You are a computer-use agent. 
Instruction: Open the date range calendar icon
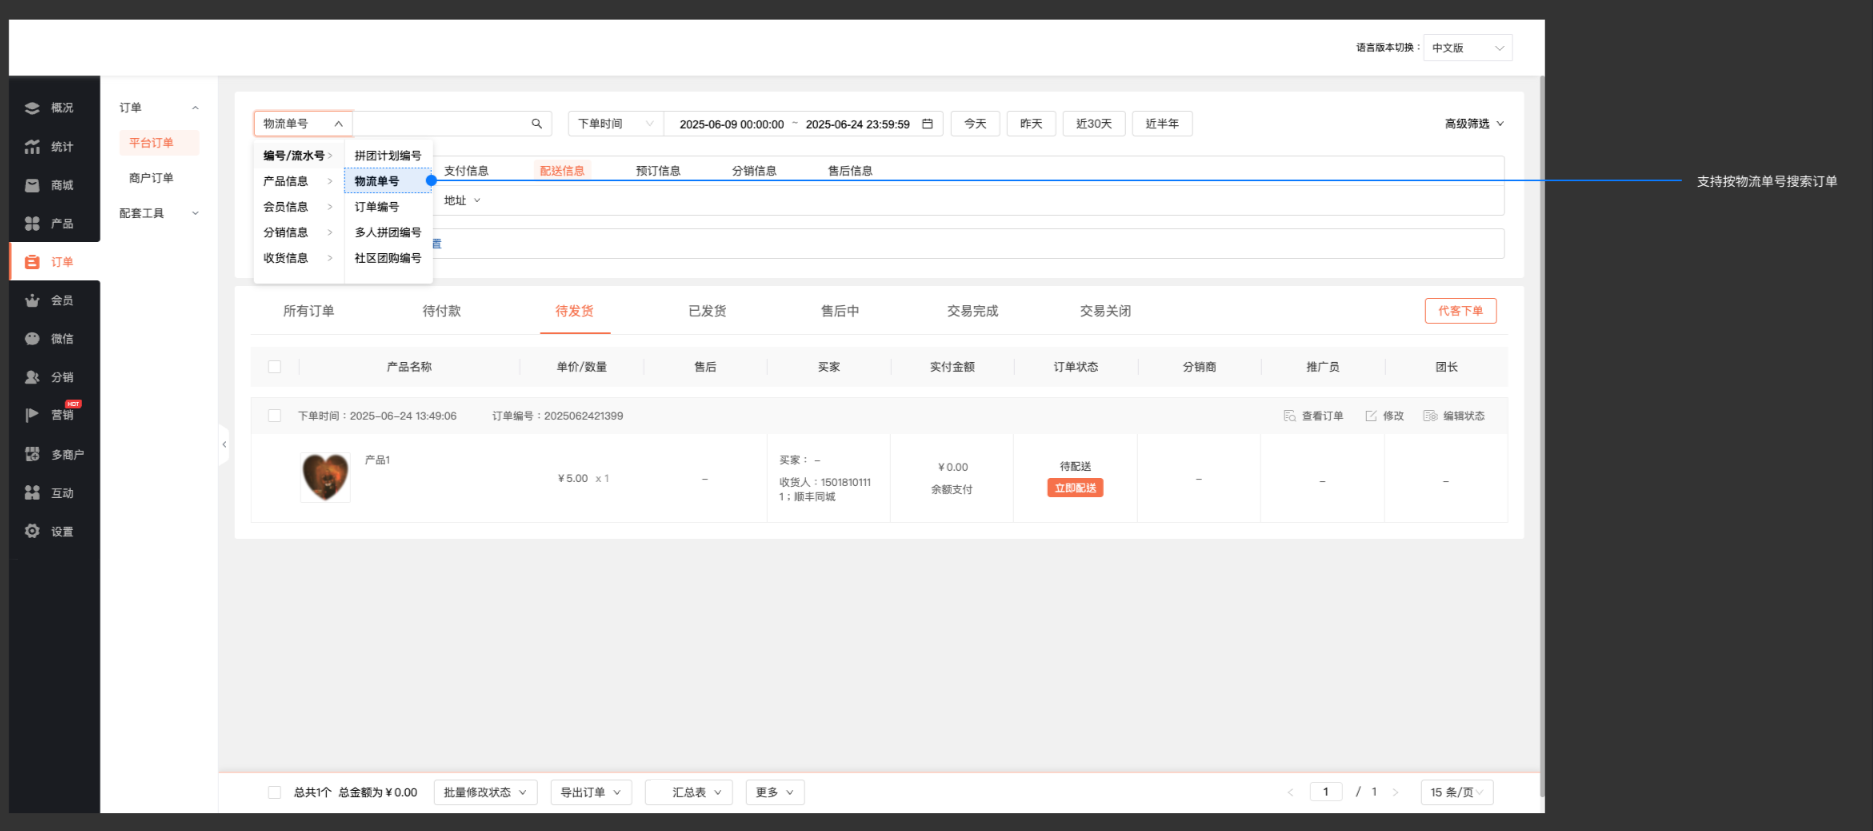coord(927,124)
